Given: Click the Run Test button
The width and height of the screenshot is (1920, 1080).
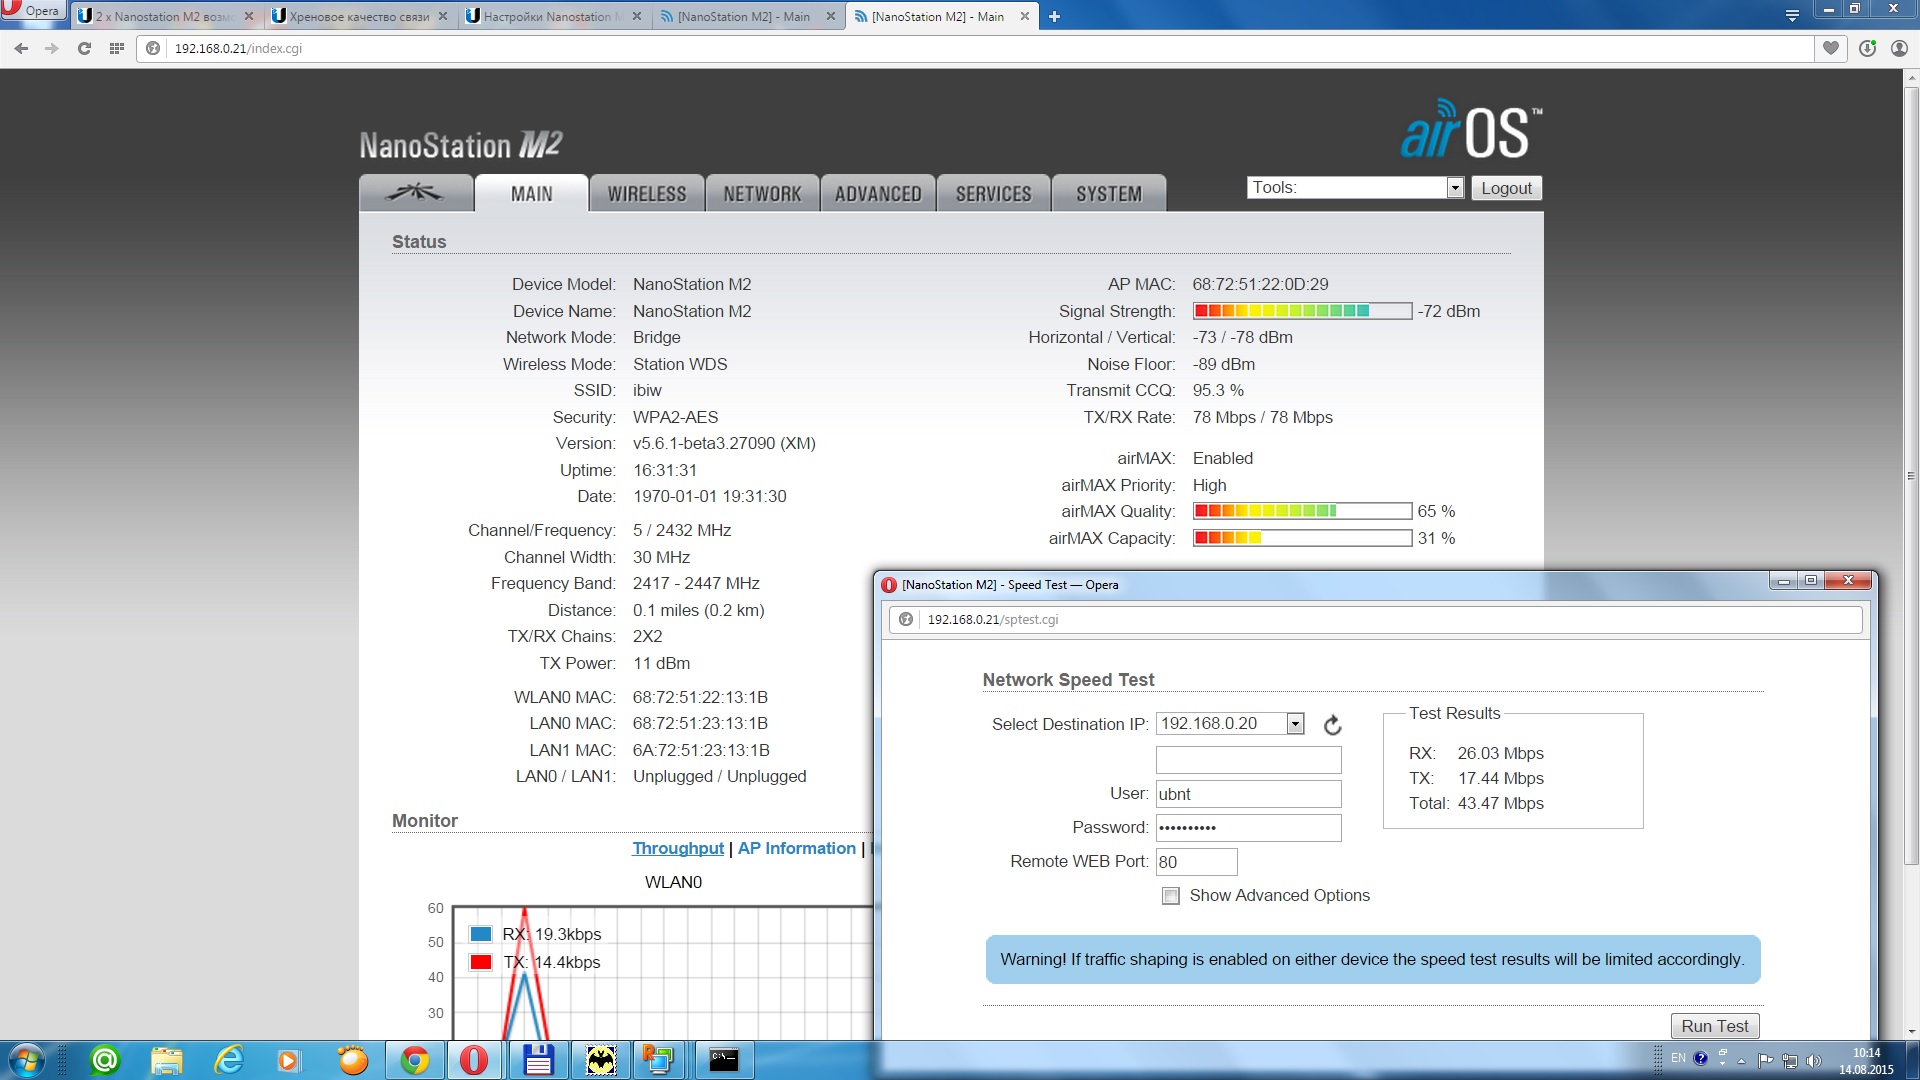Looking at the screenshot, I should (x=1714, y=1026).
